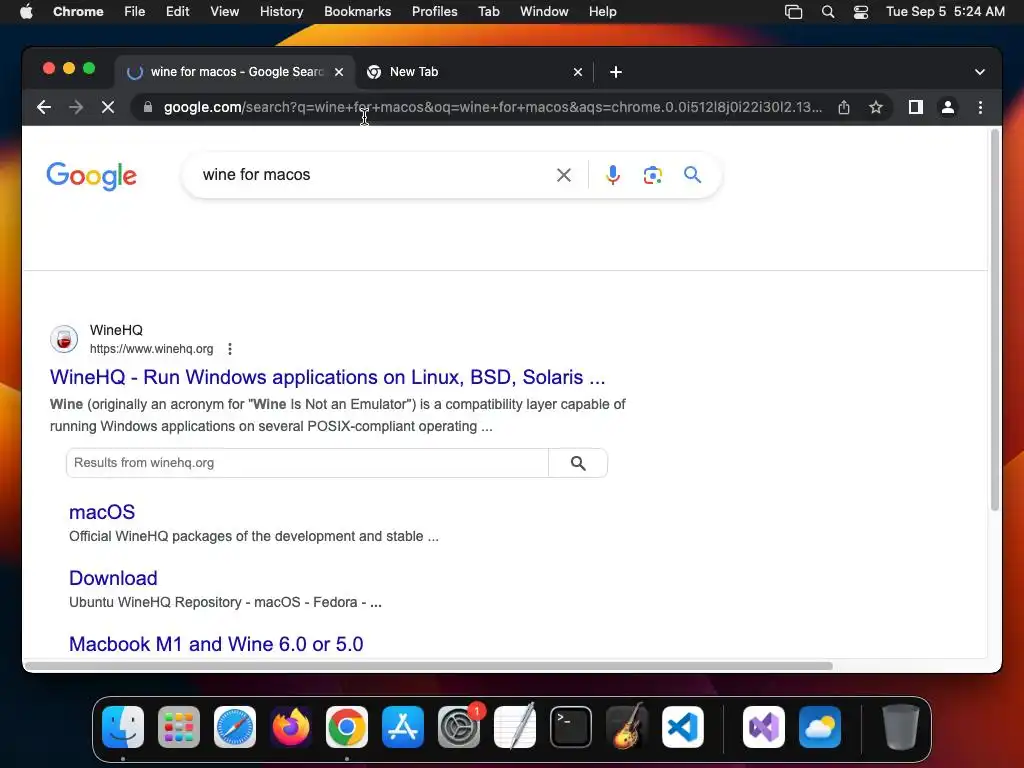Image resolution: width=1024 pixels, height=768 pixels.
Task: Open Terminal from the dock
Action: [571, 727]
